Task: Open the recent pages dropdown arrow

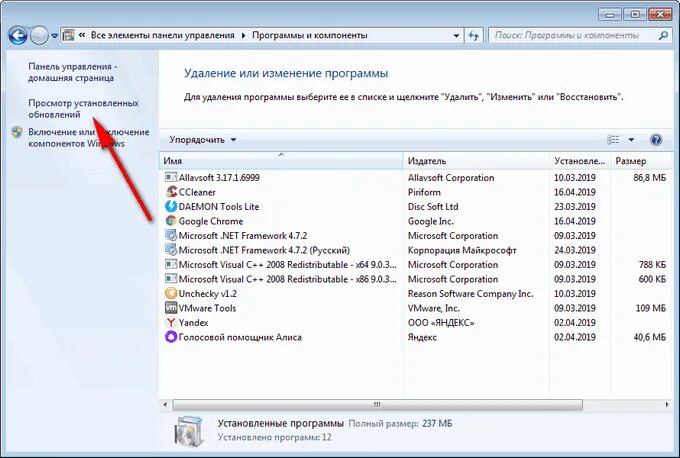Action: 55,36
